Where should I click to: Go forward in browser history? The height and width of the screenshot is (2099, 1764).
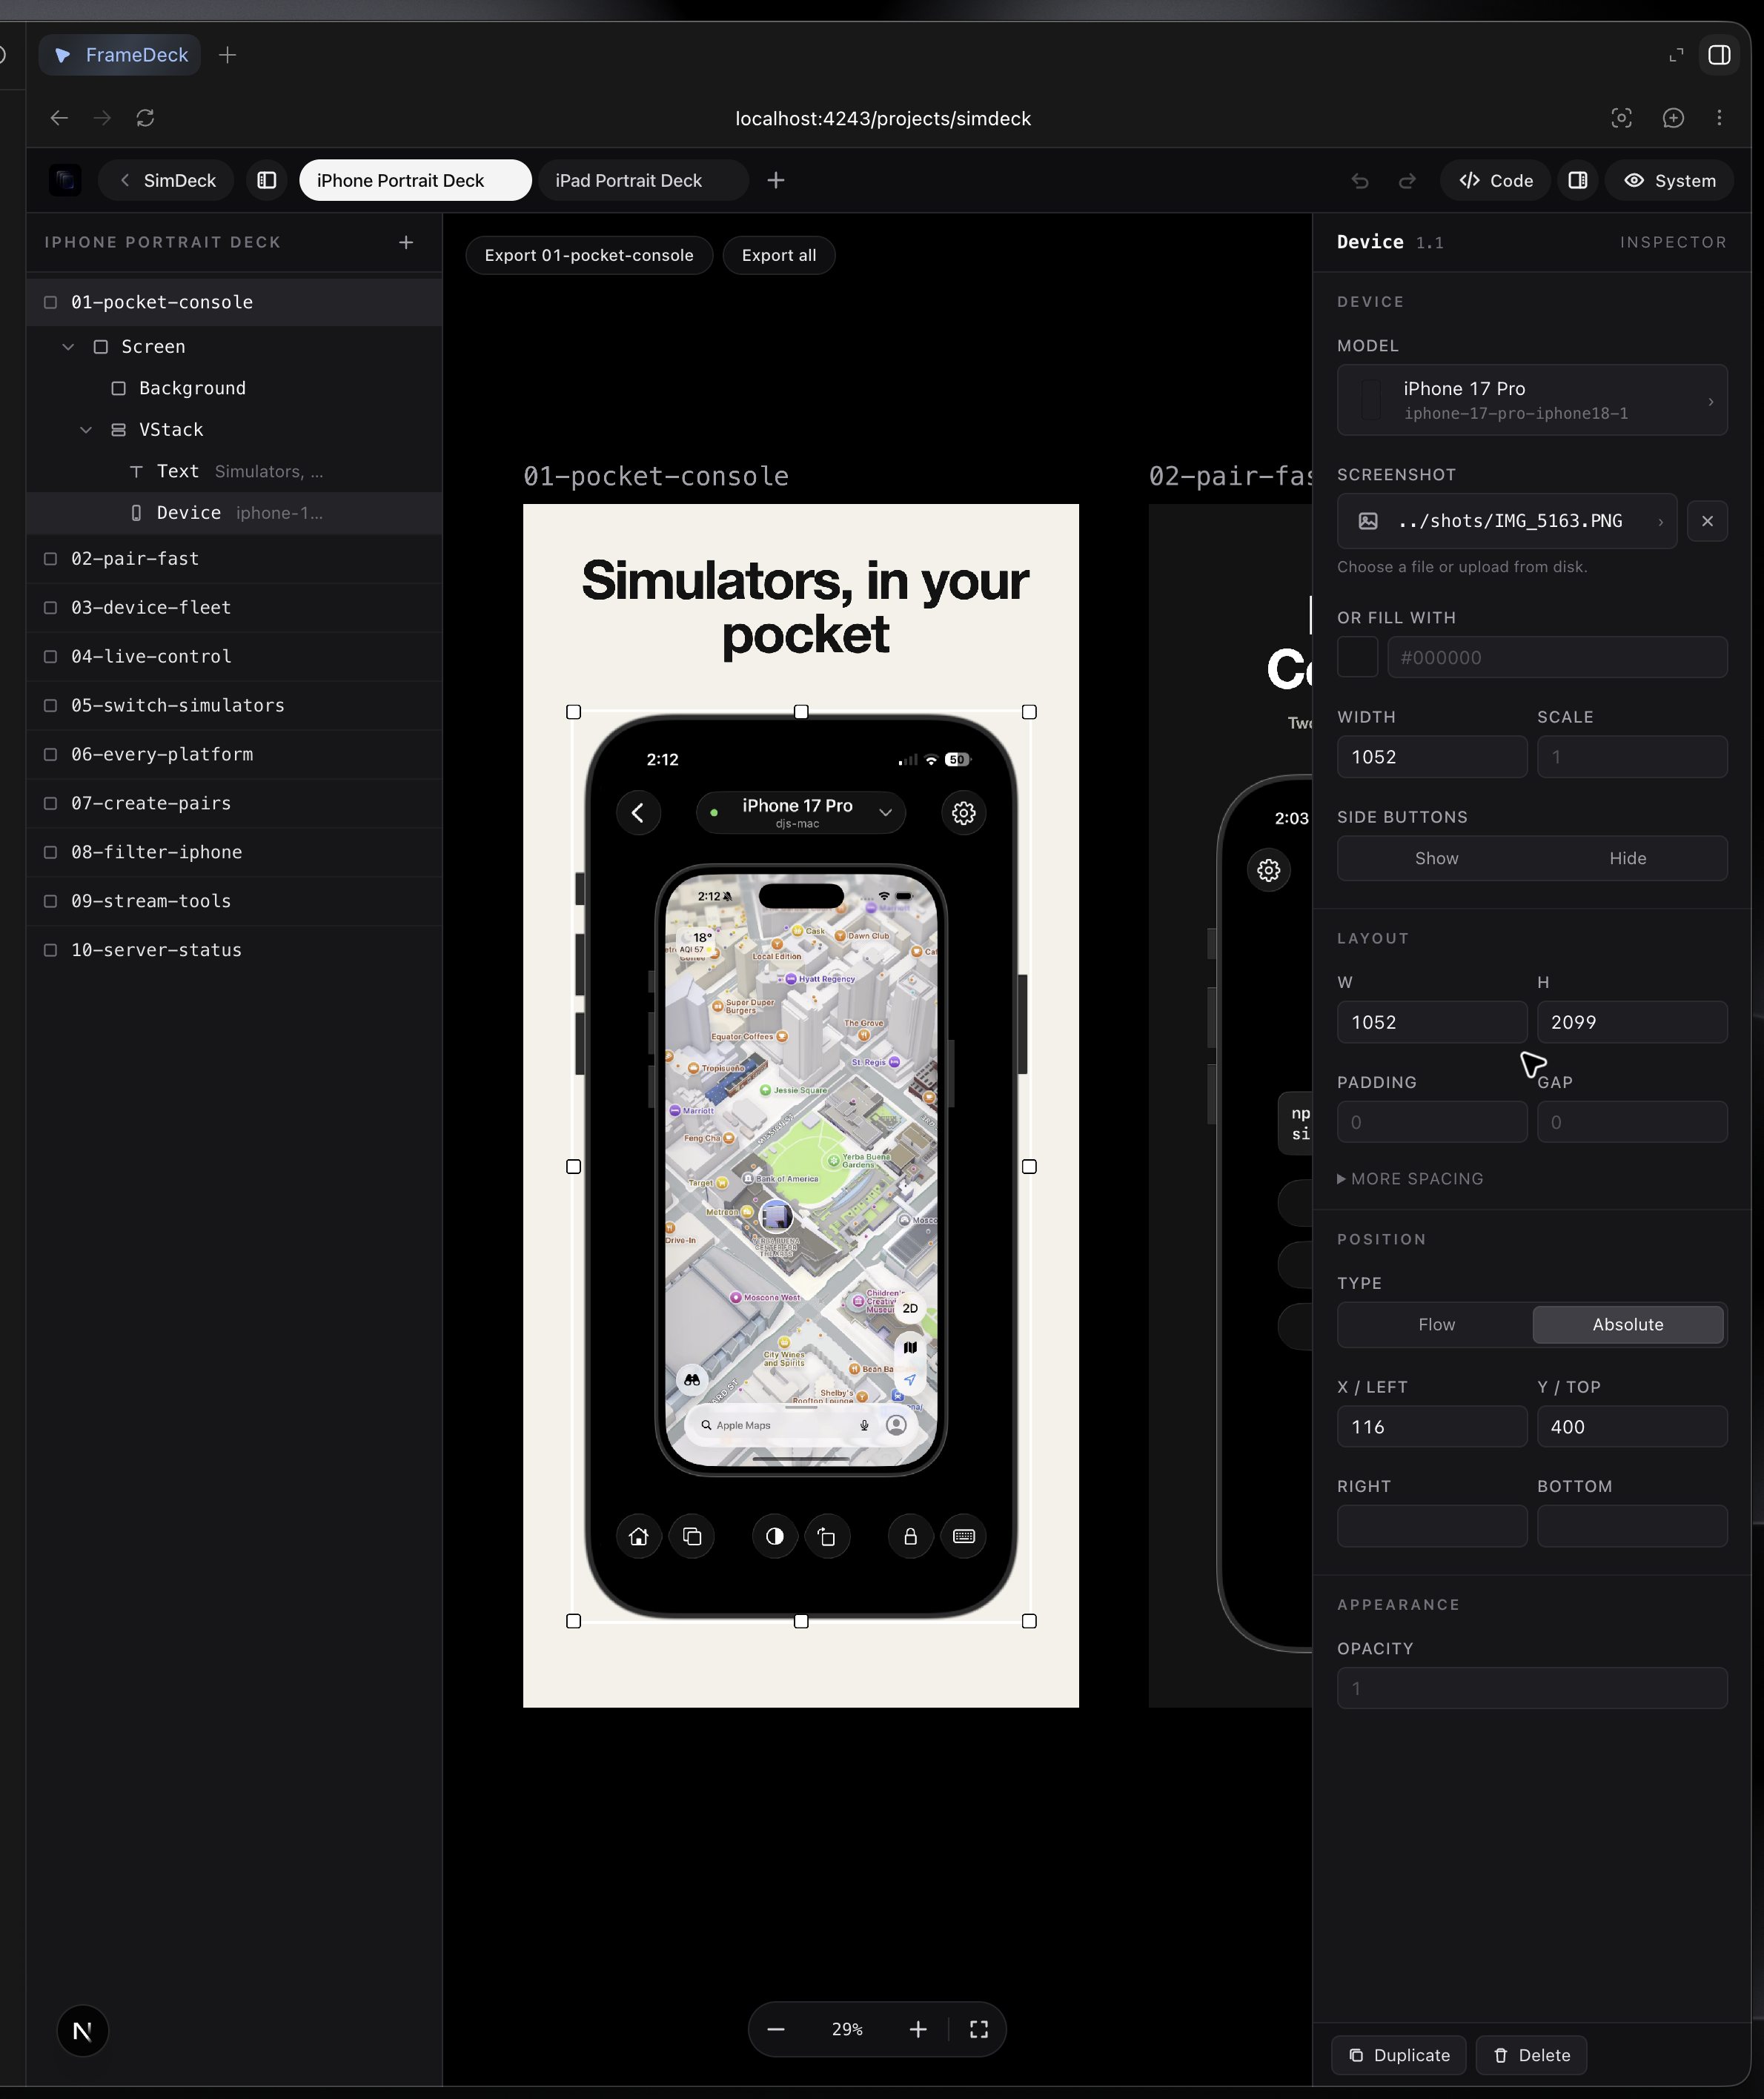[x=102, y=118]
